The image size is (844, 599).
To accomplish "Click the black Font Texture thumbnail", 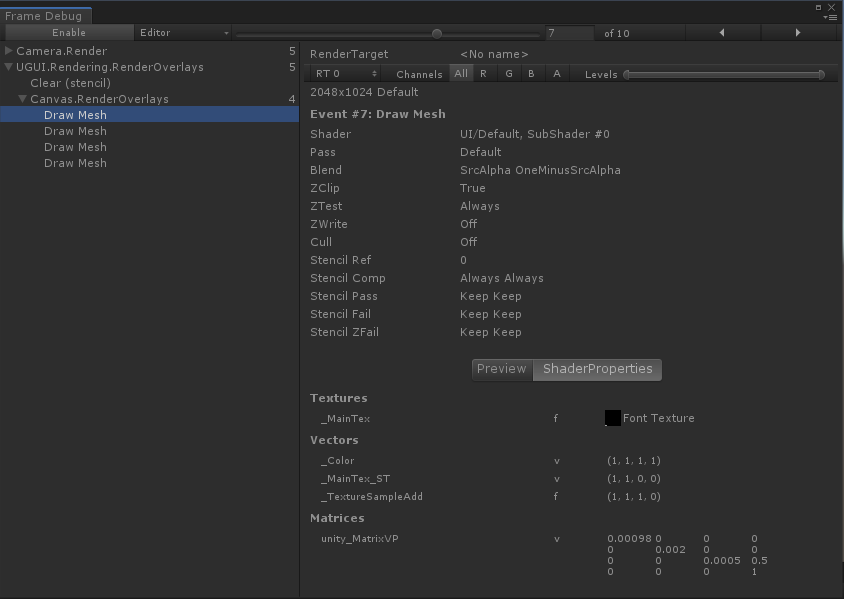I will [612, 418].
